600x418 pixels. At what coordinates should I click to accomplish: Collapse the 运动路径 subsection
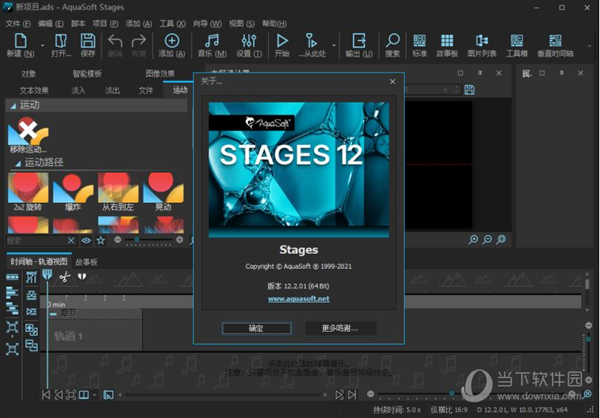pyautogui.click(x=18, y=164)
